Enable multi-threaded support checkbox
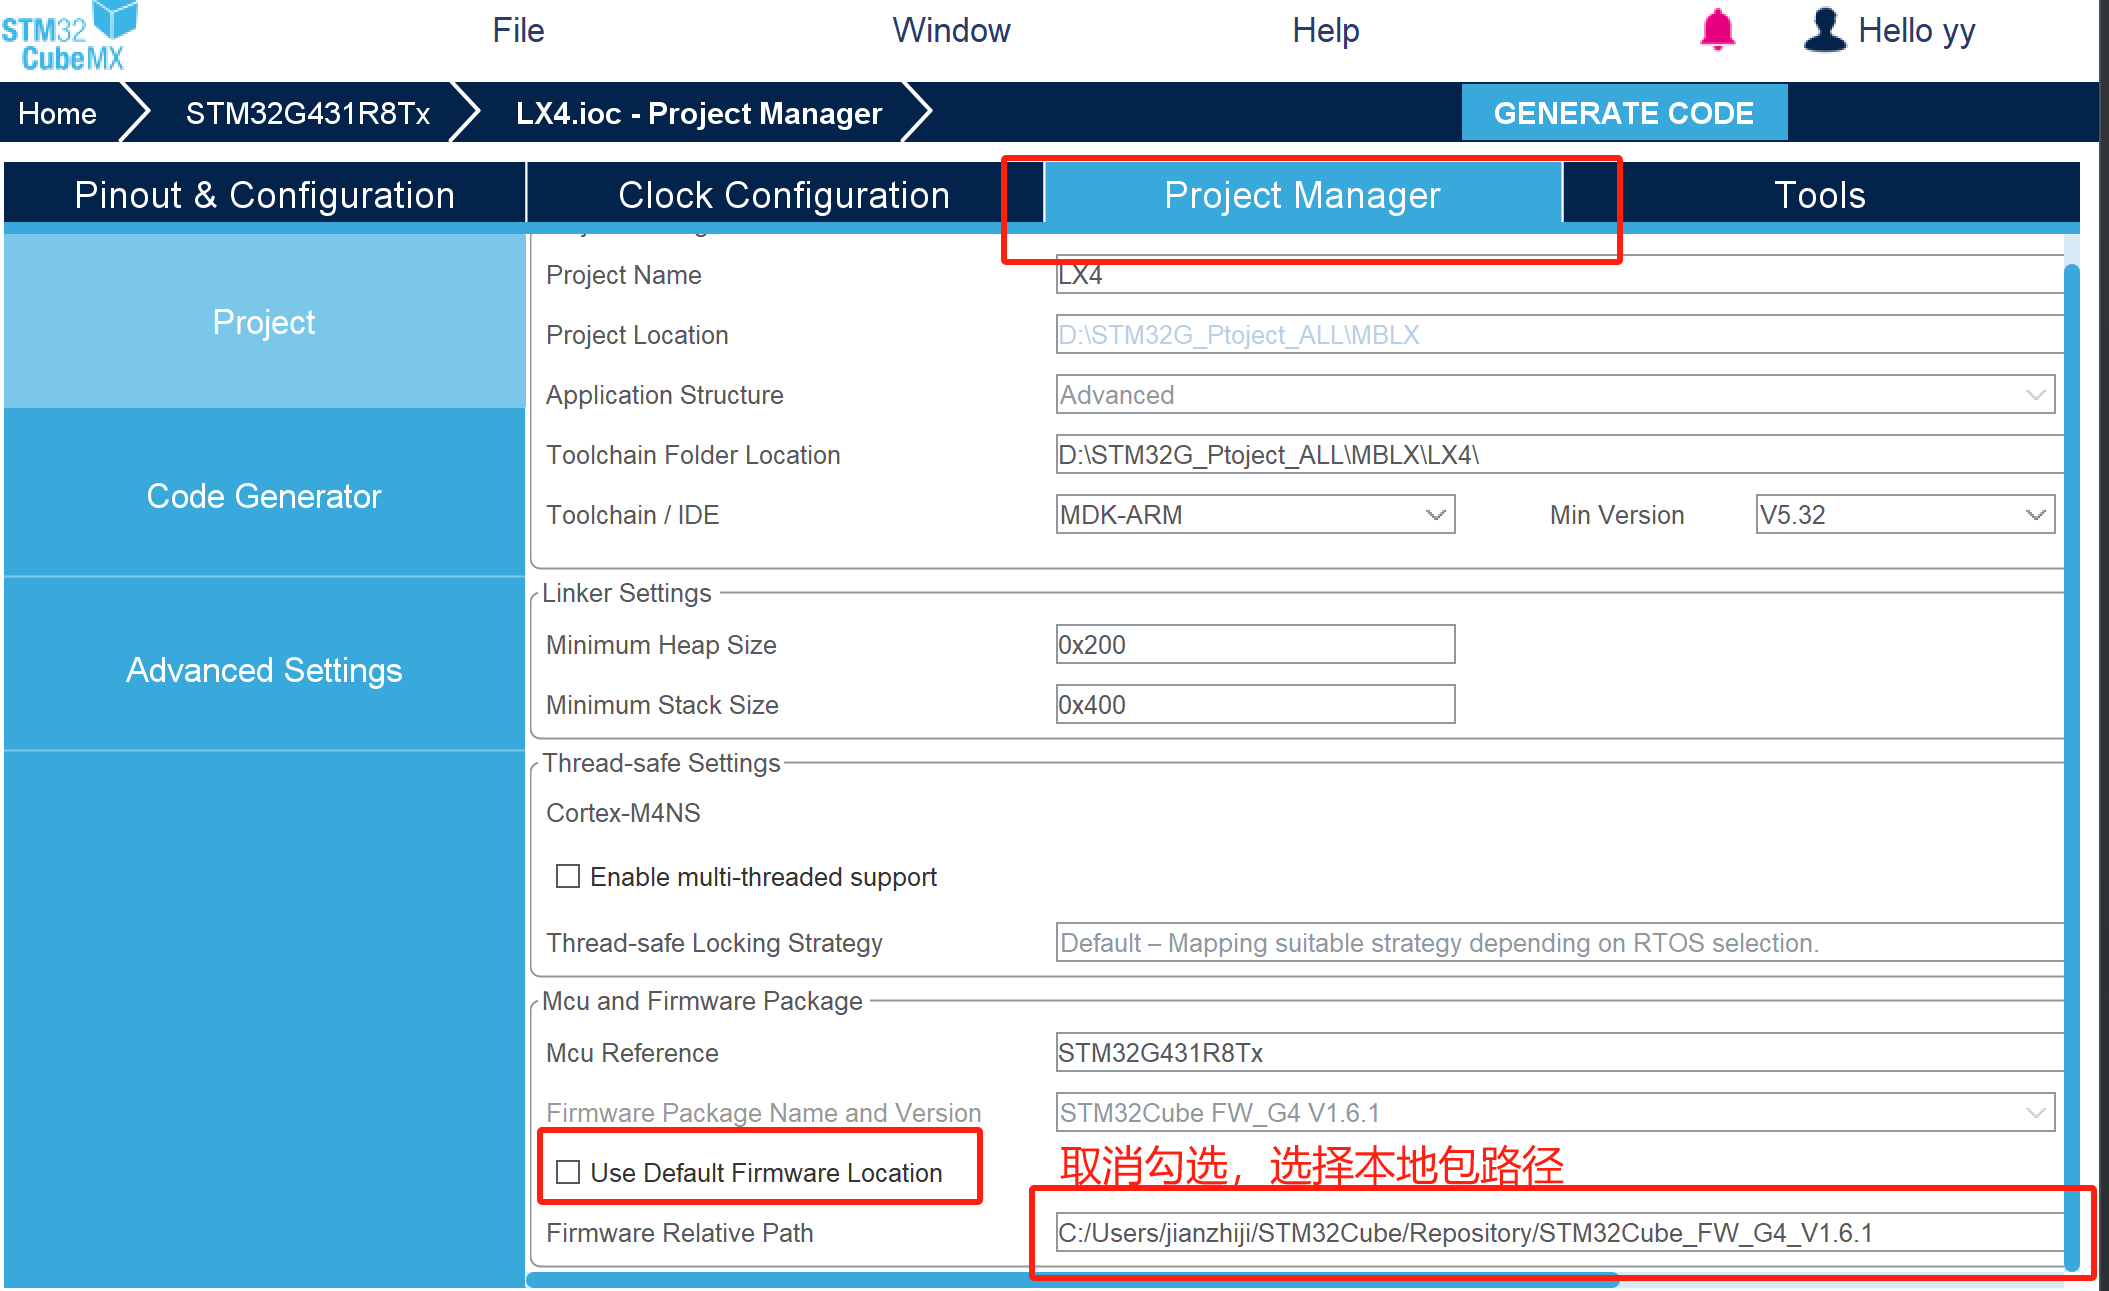 click(568, 877)
